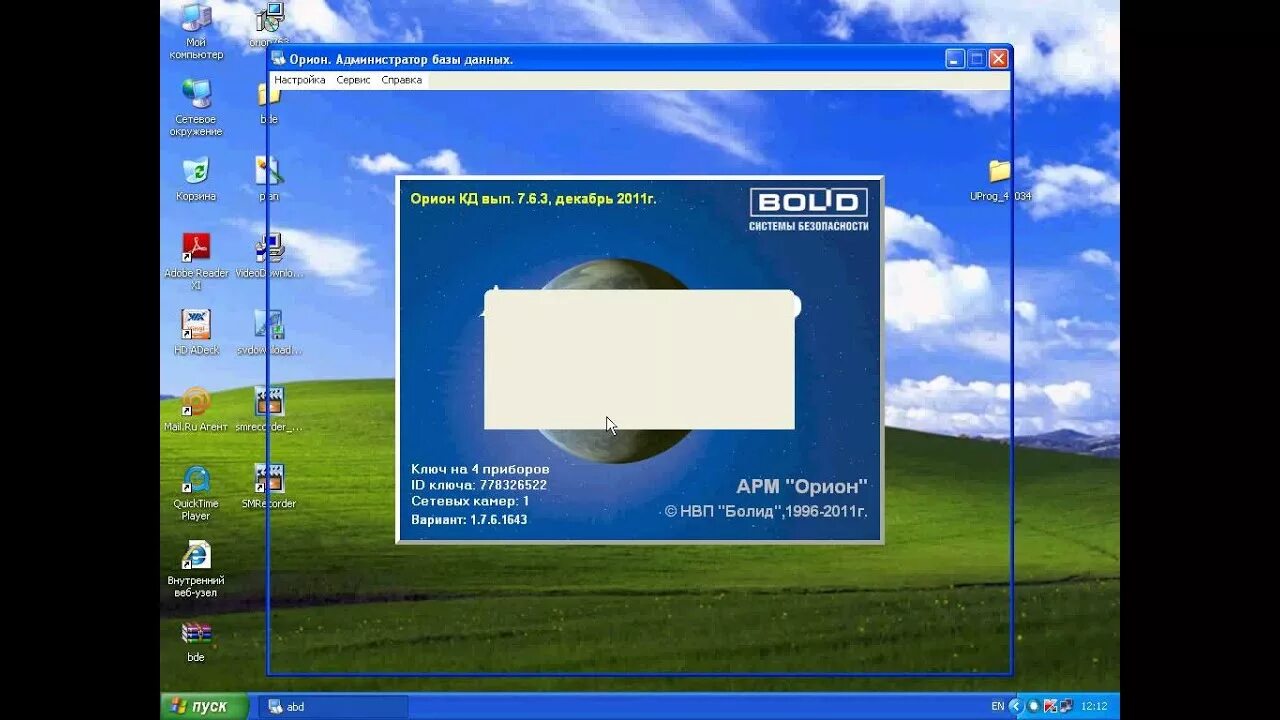1280x720 pixels.
Task: Click the abd taskbar button
Action: click(x=333, y=707)
